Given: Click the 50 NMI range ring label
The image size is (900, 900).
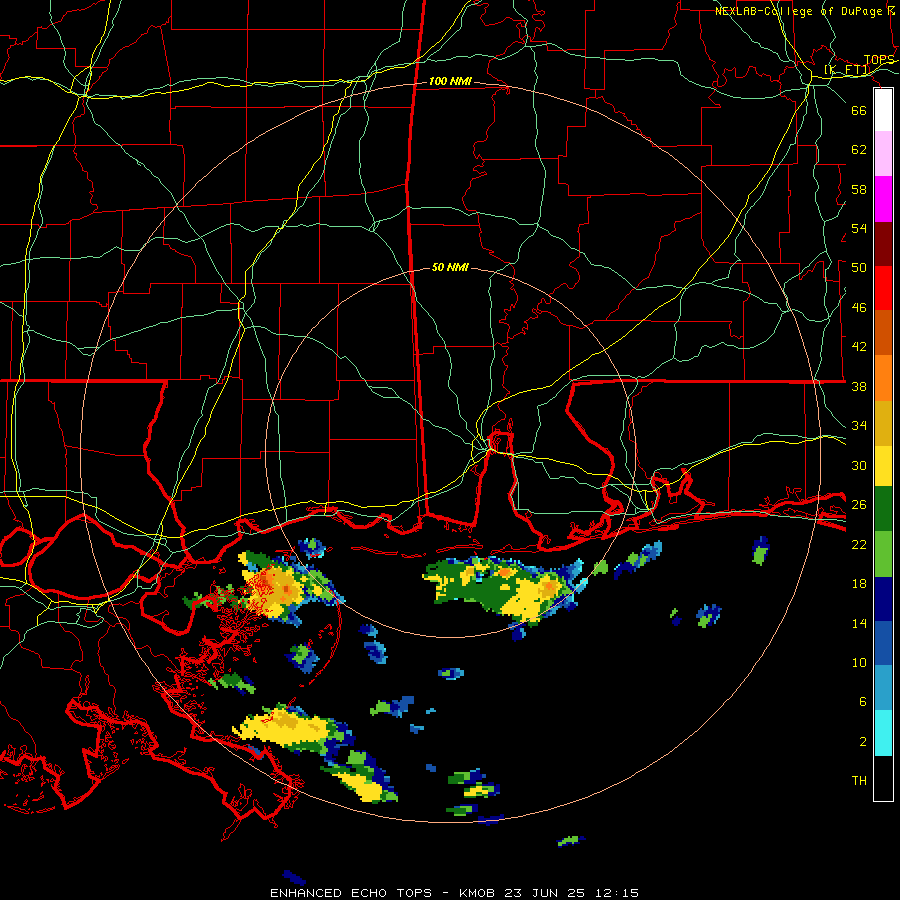Looking at the screenshot, I should 450,267.
